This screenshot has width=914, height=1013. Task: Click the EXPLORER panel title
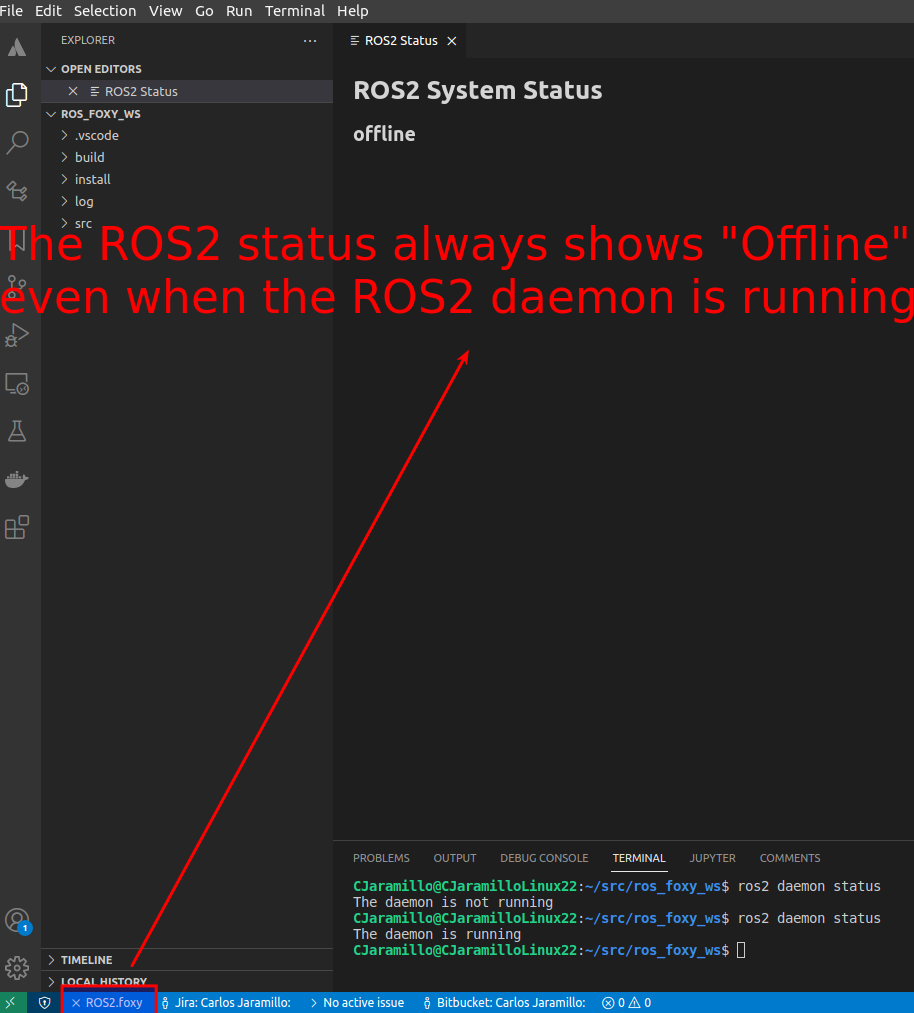point(88,40)
